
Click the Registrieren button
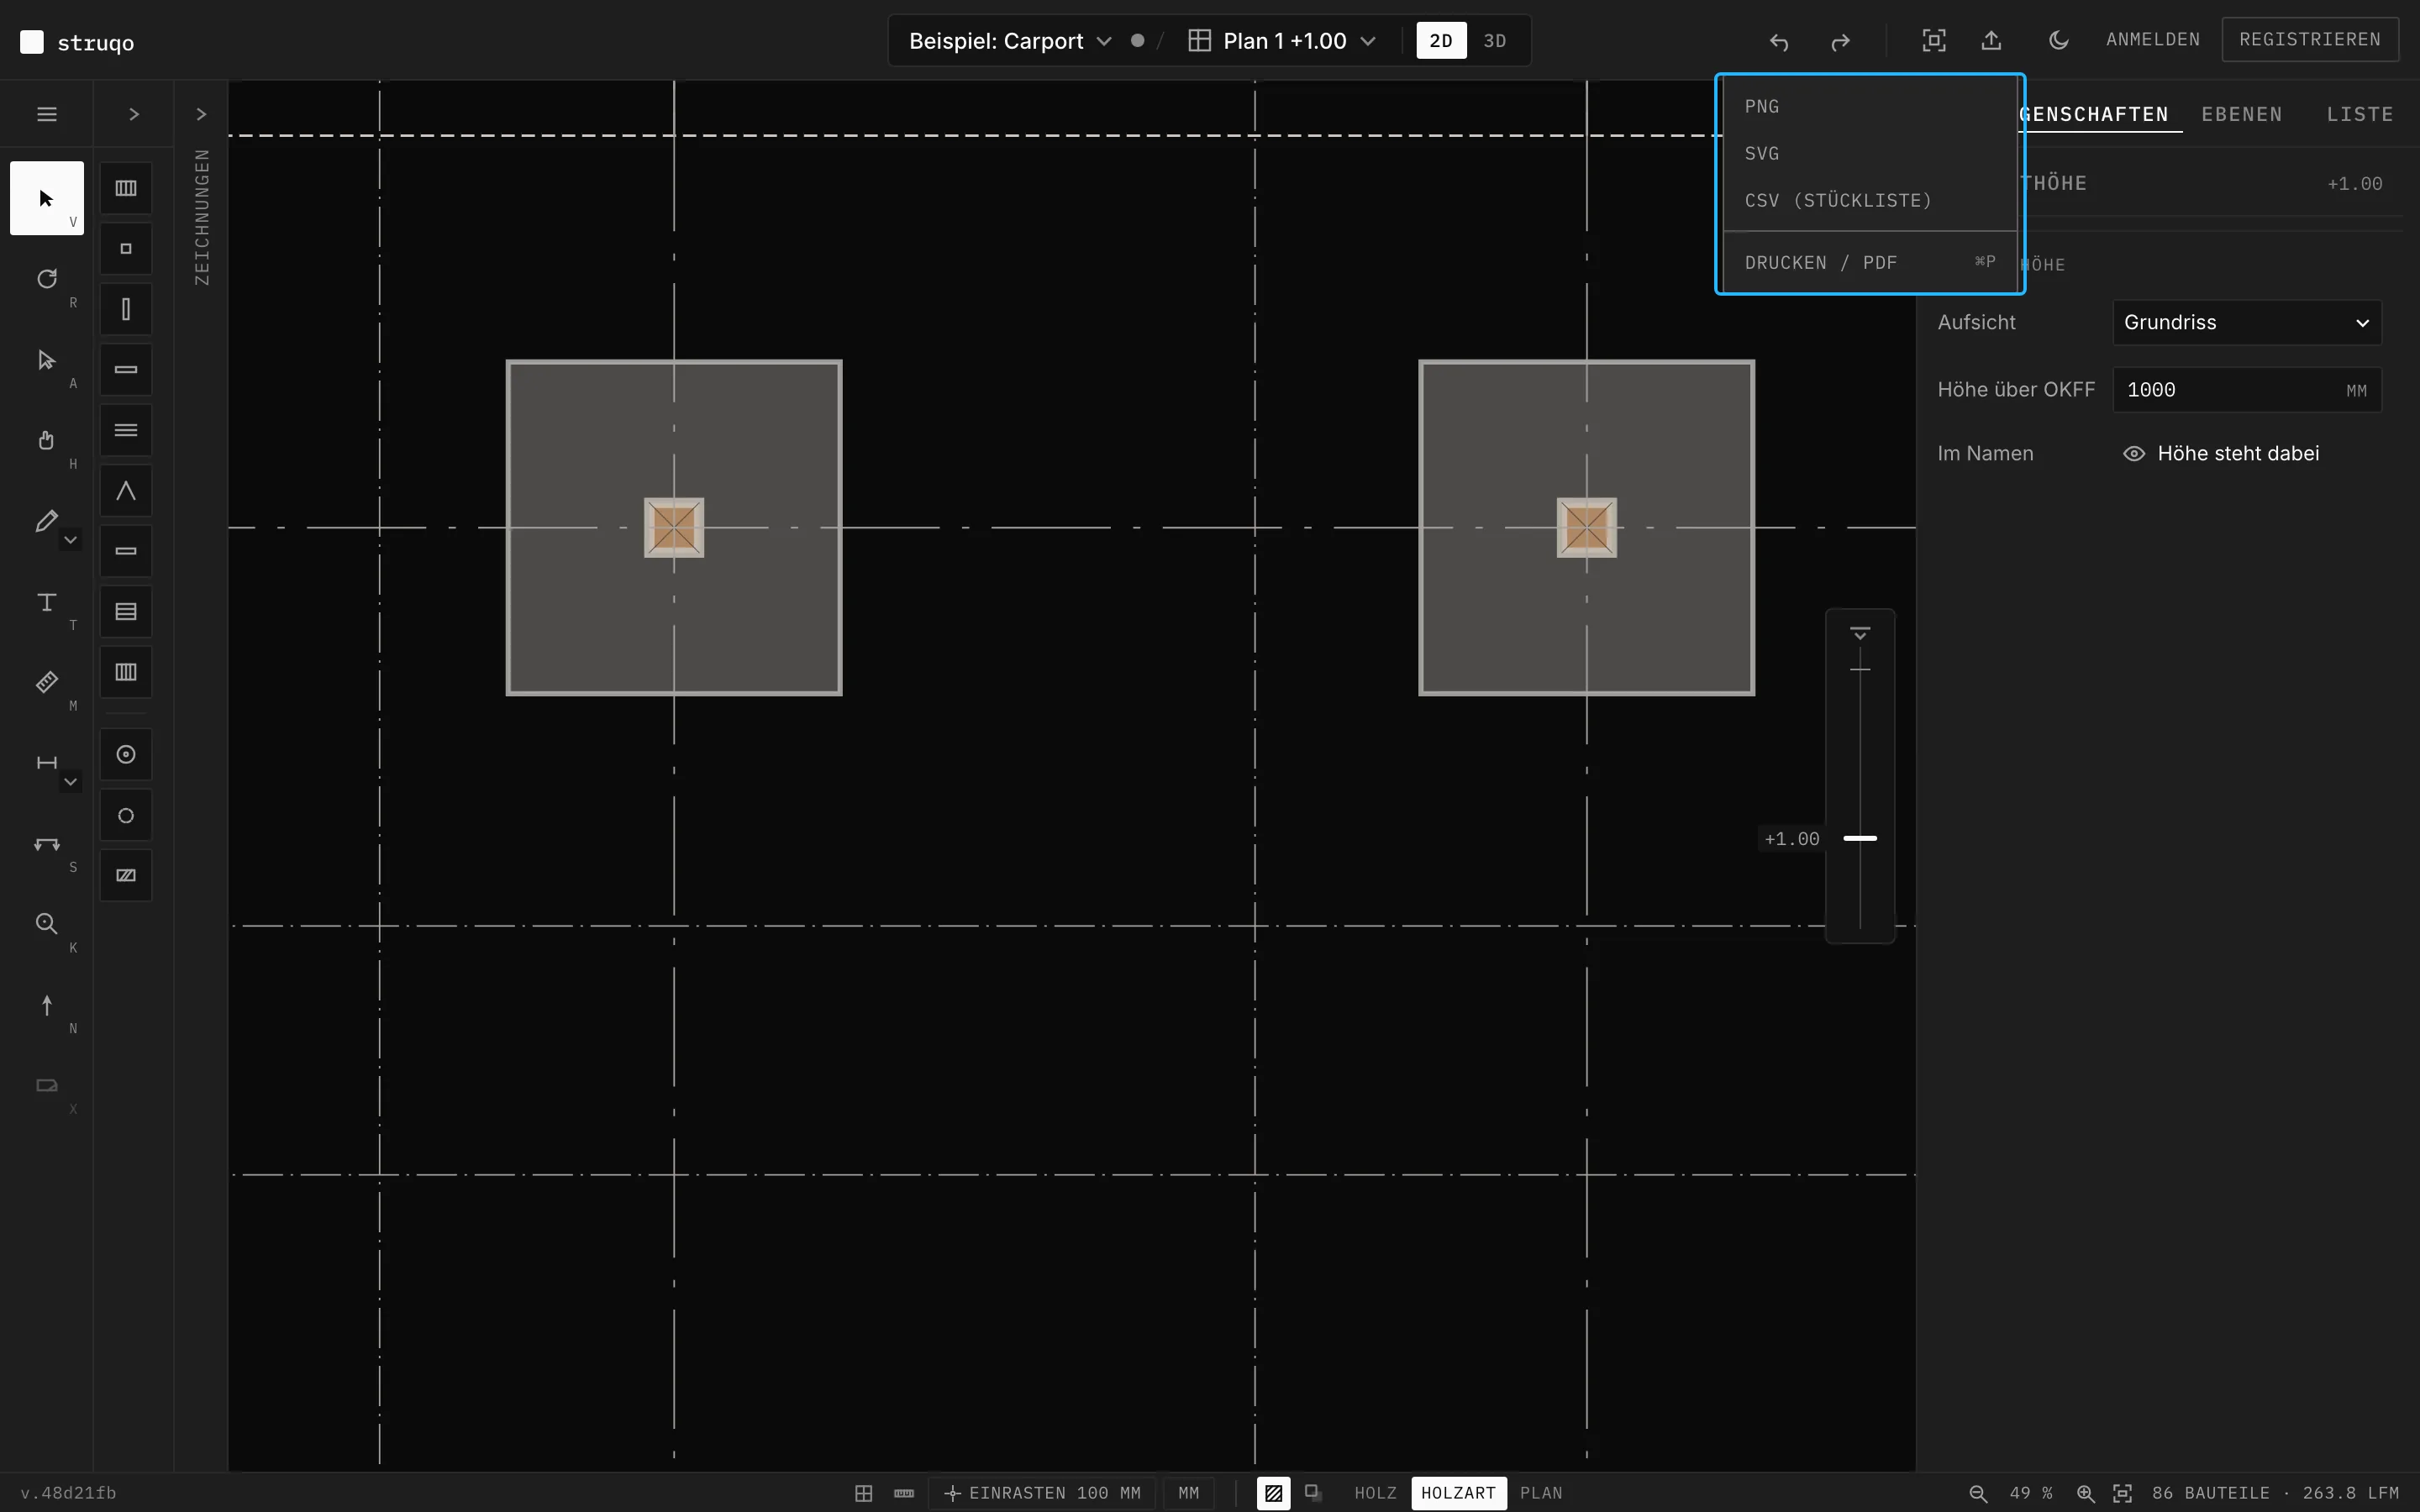[x=2310, y=40]
